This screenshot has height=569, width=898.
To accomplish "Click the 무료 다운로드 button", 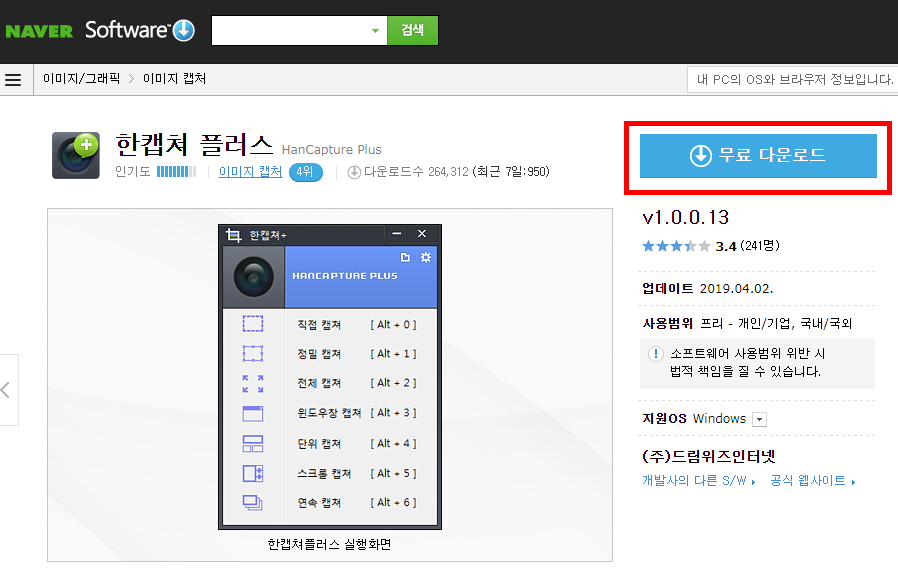I will pos(758,156).
